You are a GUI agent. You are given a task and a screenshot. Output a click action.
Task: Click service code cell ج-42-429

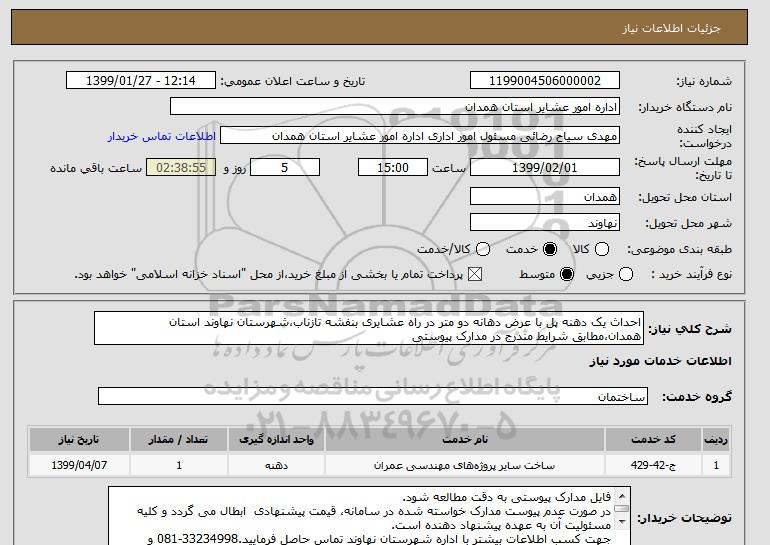[x=653, y=465]
